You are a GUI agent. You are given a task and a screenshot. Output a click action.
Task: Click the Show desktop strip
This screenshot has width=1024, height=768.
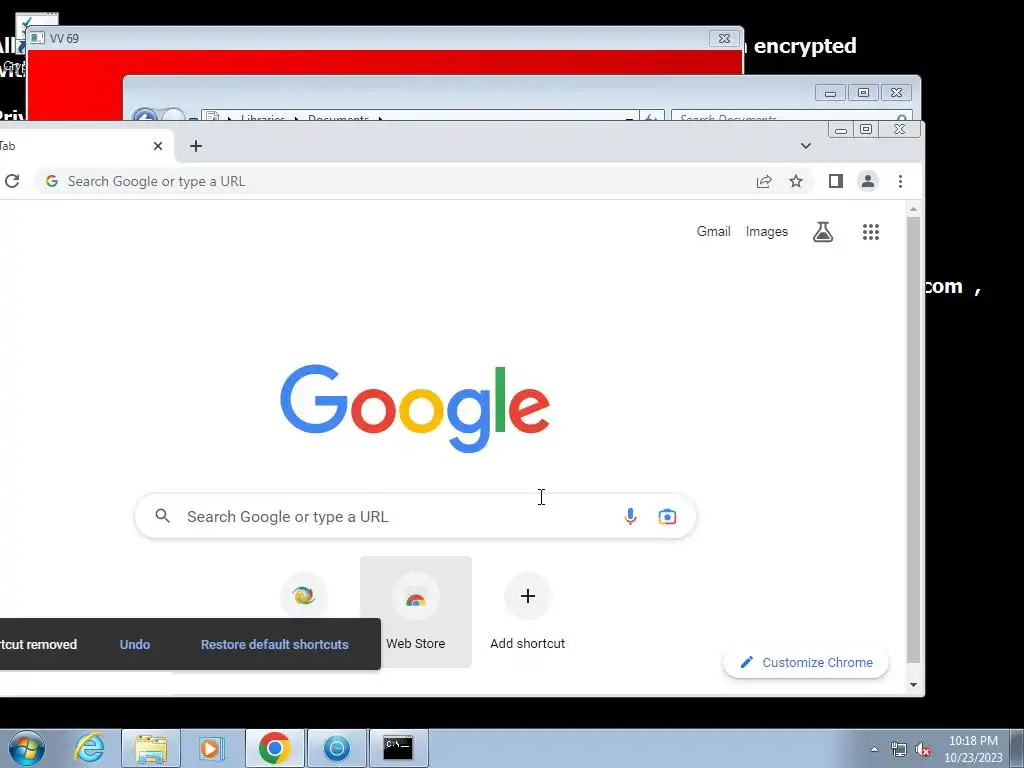pos(1017,748)
